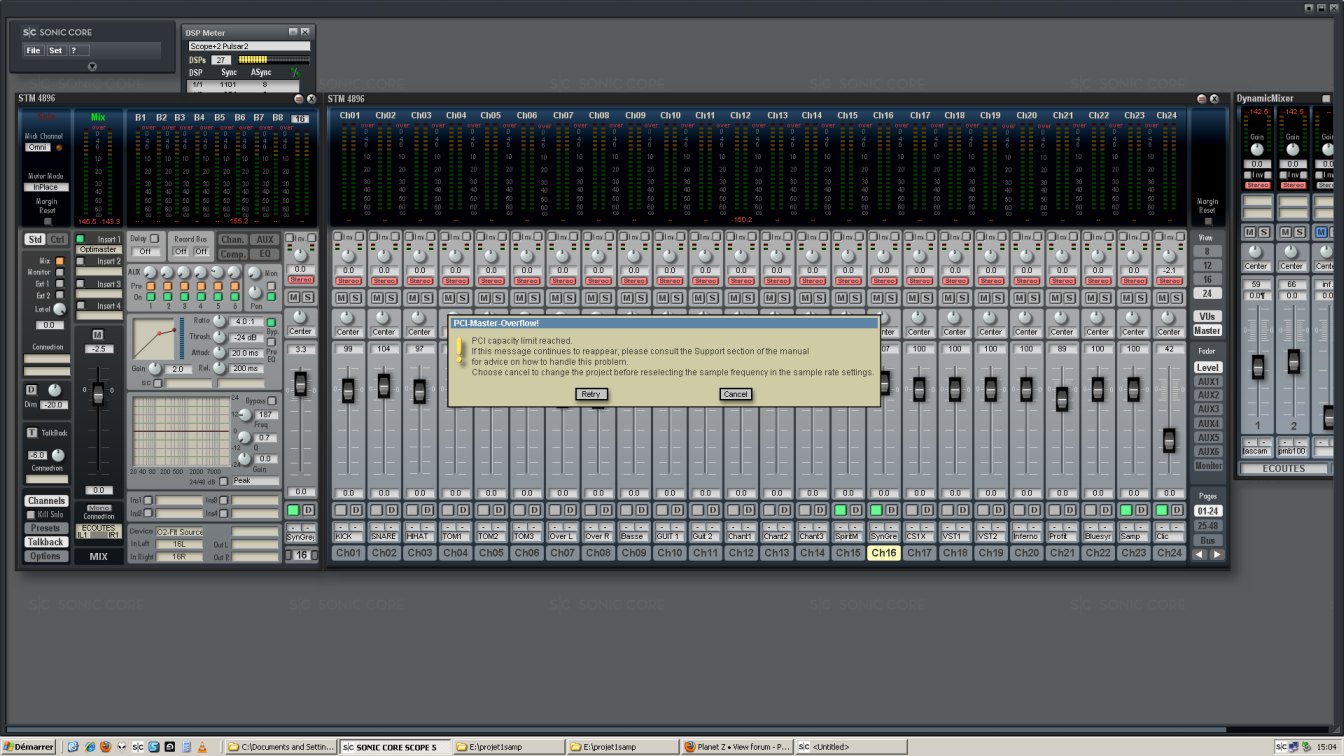Open the Midi Channel Omni dropdown
This screenshot has height=756, width=1344.
pyautogui.click(x=38, y=147)
